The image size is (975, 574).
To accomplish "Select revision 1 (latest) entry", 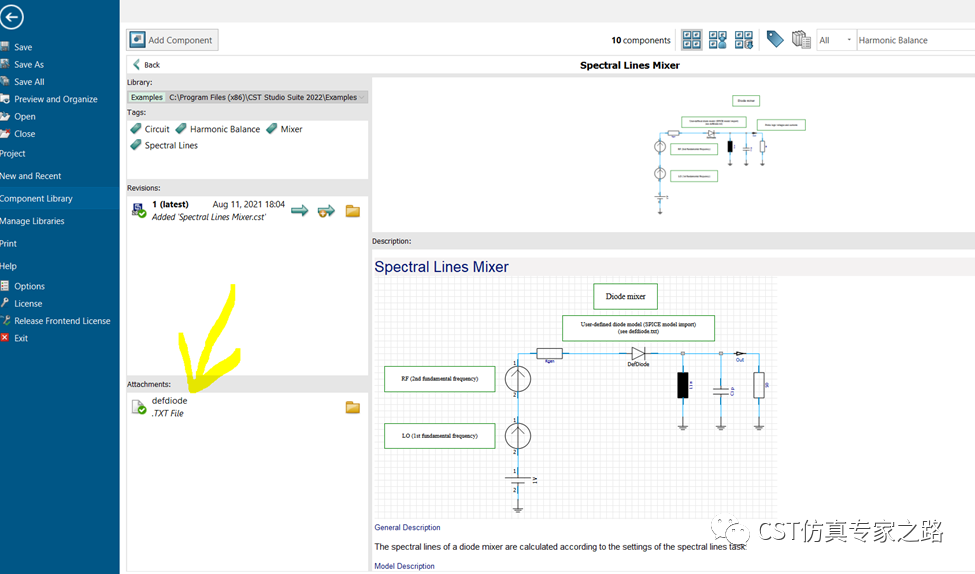I will coord(208,210).
